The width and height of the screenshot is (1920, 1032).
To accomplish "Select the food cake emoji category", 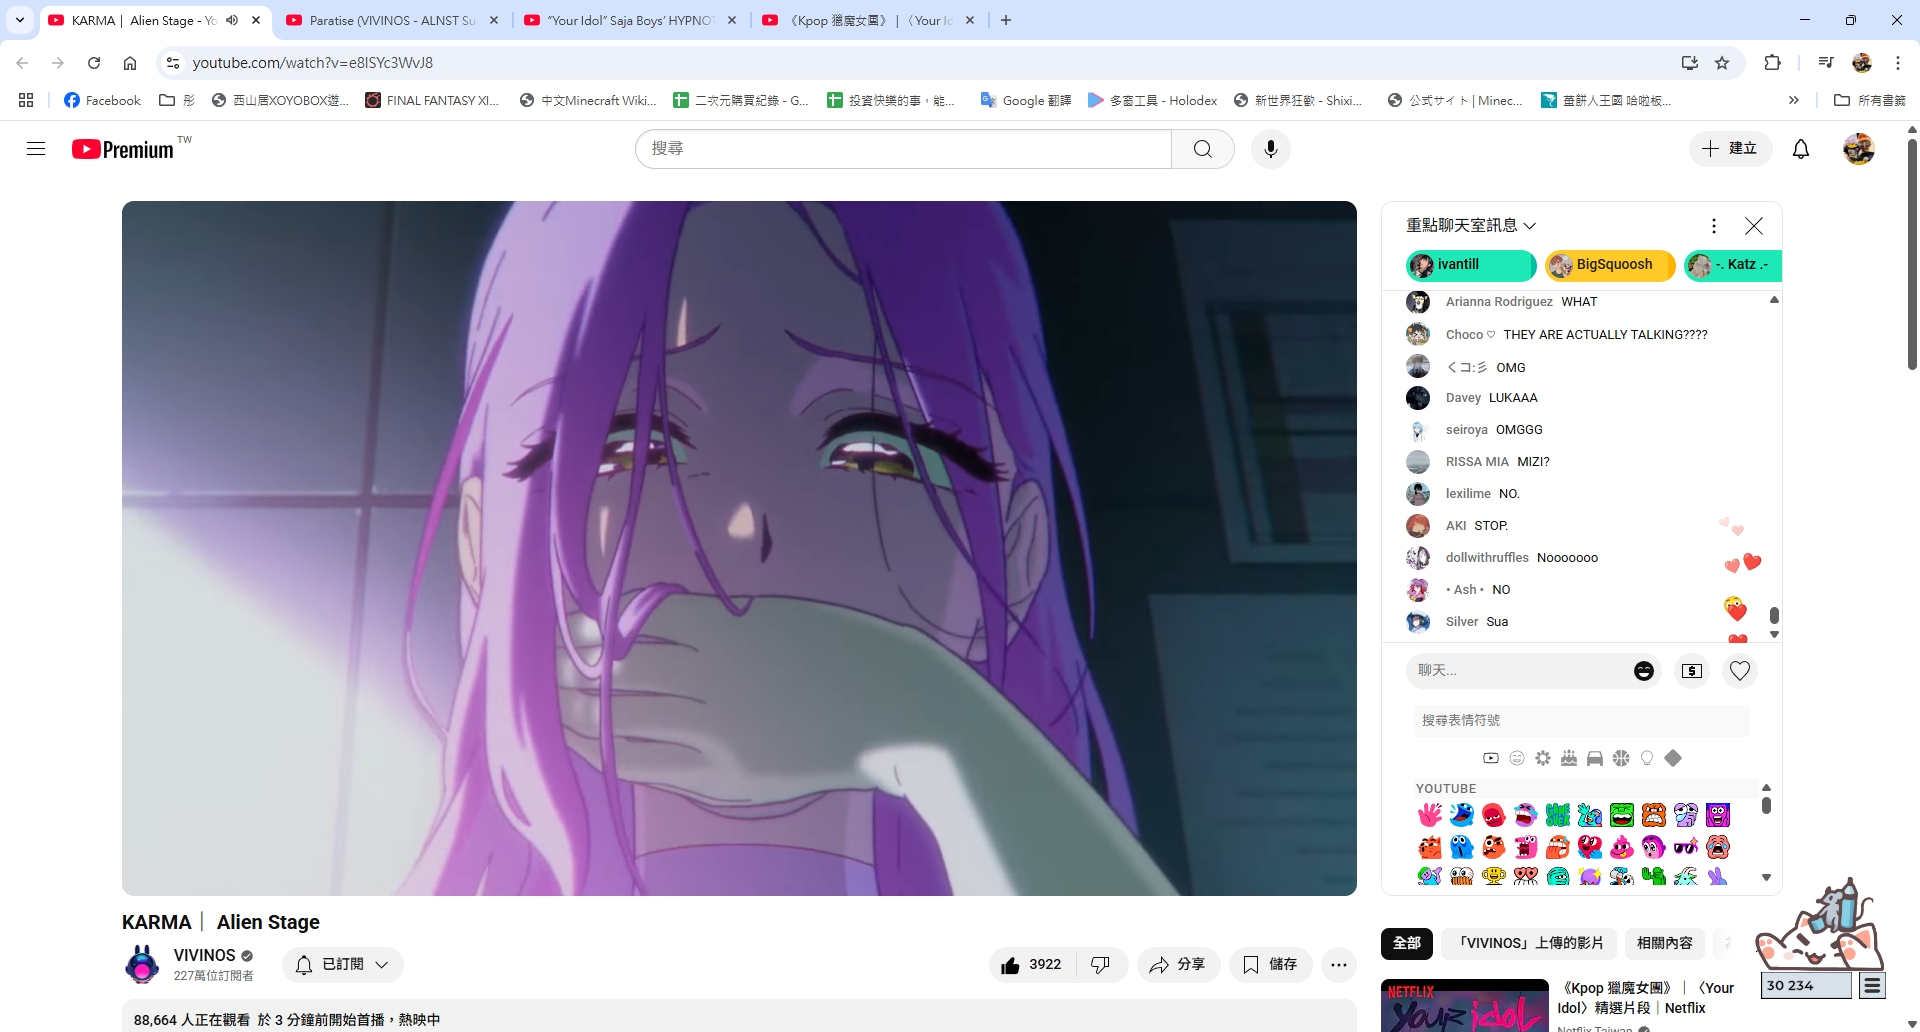I will [x=1569, y=758].
